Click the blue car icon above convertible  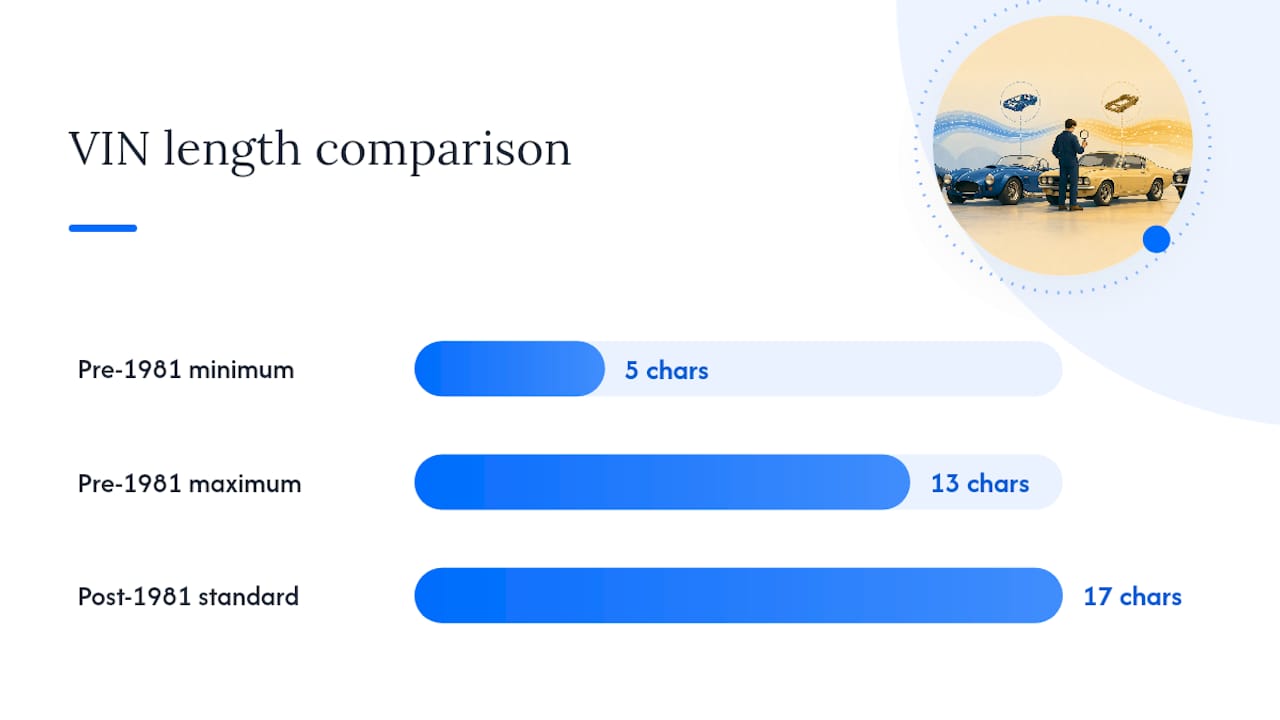(1019, 101)
